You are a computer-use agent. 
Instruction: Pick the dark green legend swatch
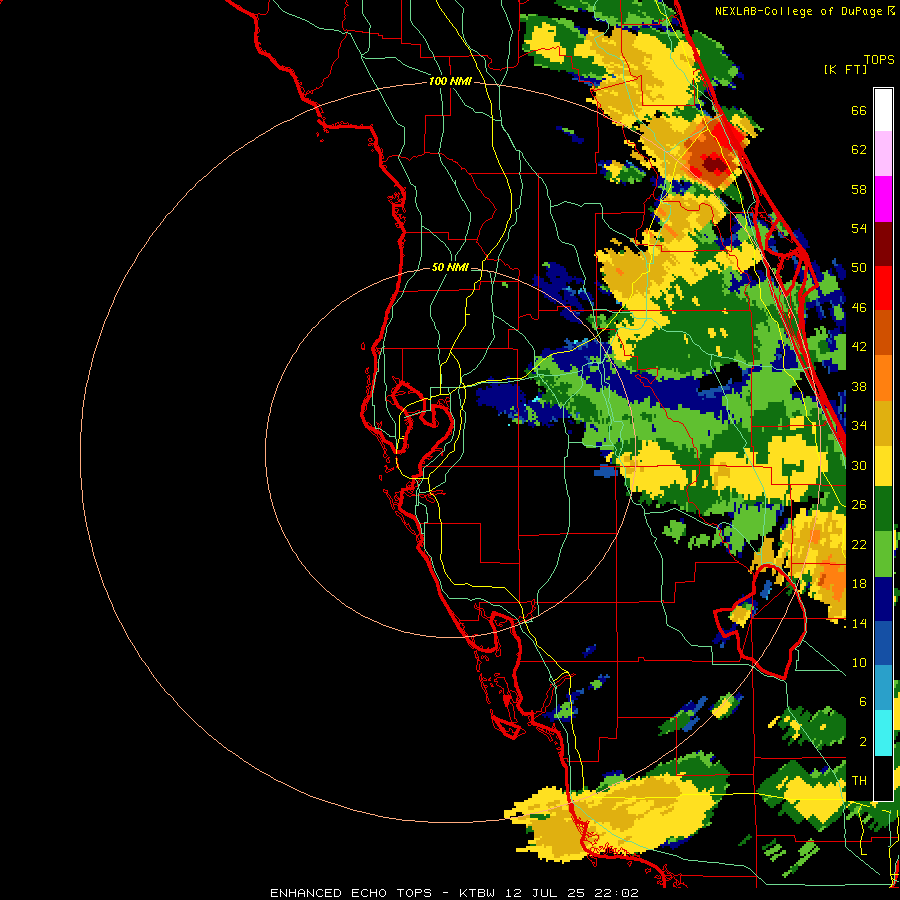tap(883, 509)
